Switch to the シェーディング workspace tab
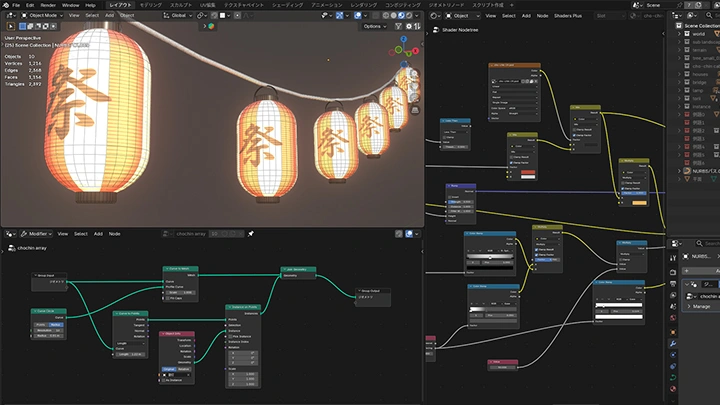 click(x=285, y=5)
